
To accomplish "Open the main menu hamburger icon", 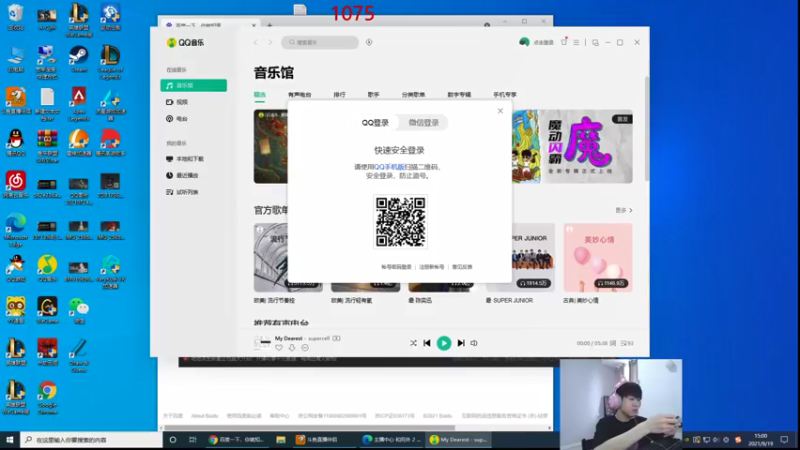I will coord(576,42).
